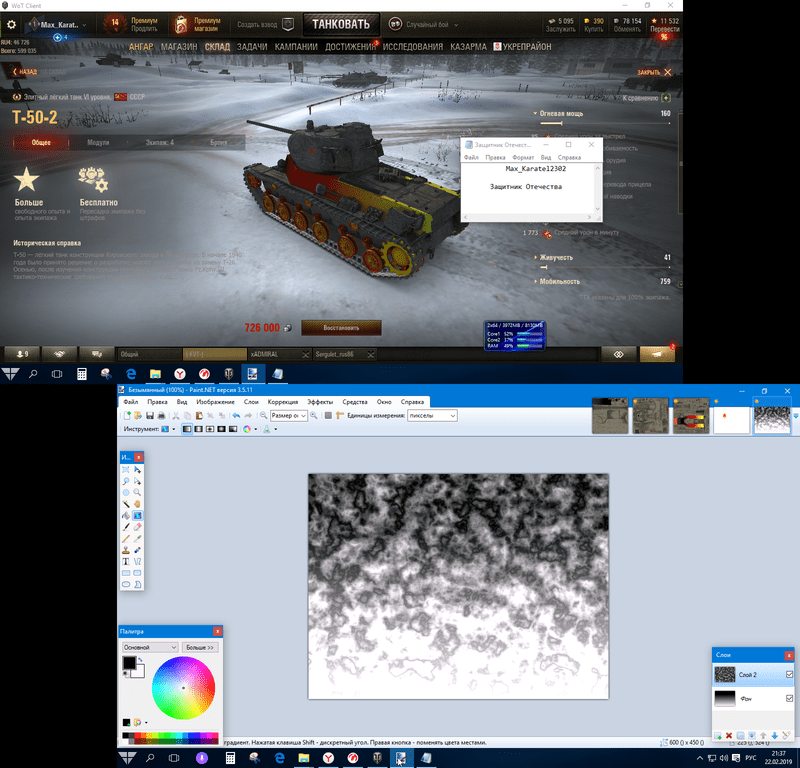Image resolution: width=800 pixels, height=768 pixels.
Task: Open the Изображение menu in Paint.NET
Action: tap(215, 402)
